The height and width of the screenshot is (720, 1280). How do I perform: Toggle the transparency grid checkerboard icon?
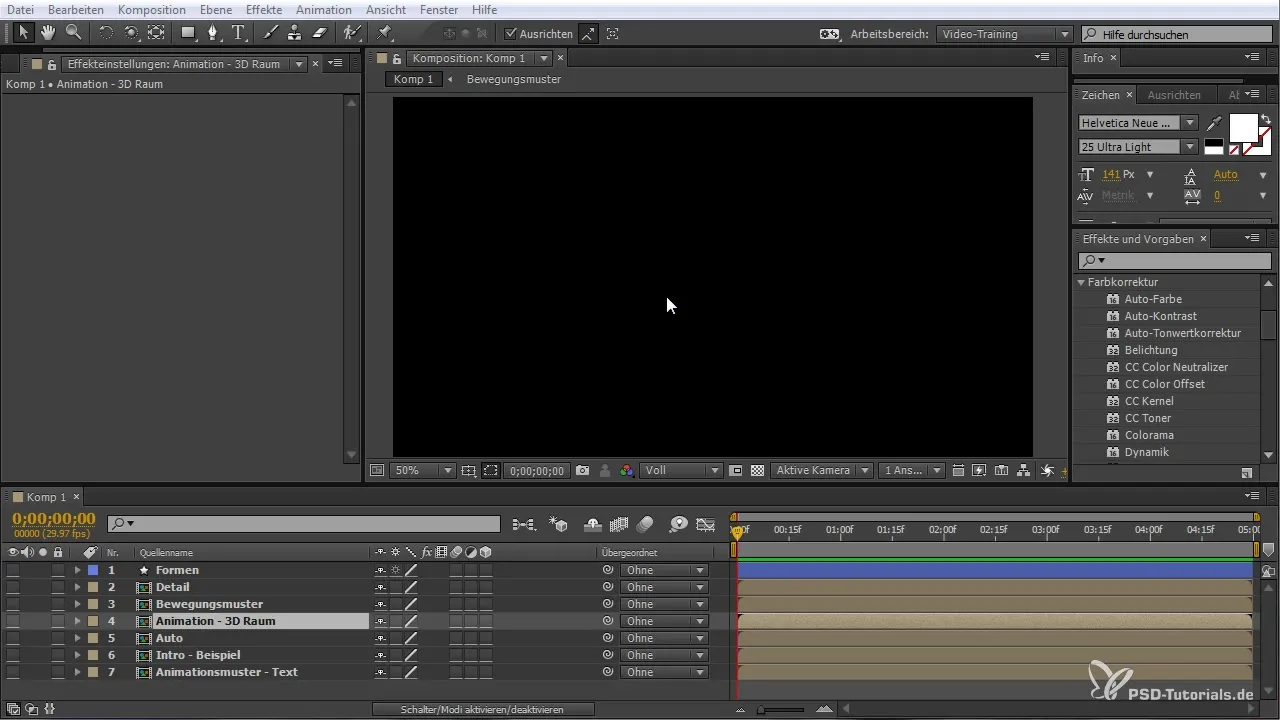(x=757, y=470)
